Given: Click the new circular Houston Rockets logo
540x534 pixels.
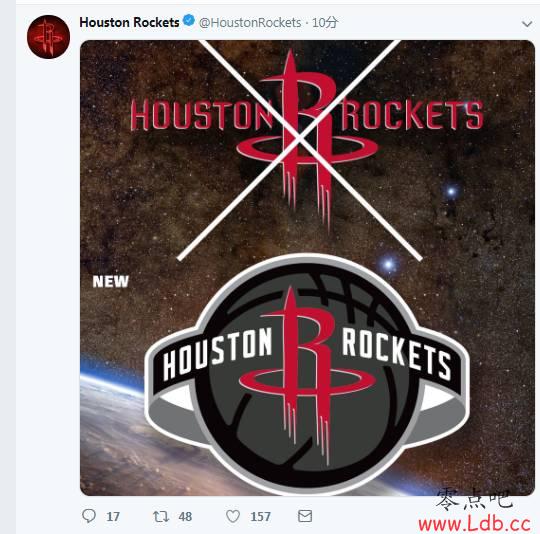Looking at the screenshot, I should coord(307,374).
